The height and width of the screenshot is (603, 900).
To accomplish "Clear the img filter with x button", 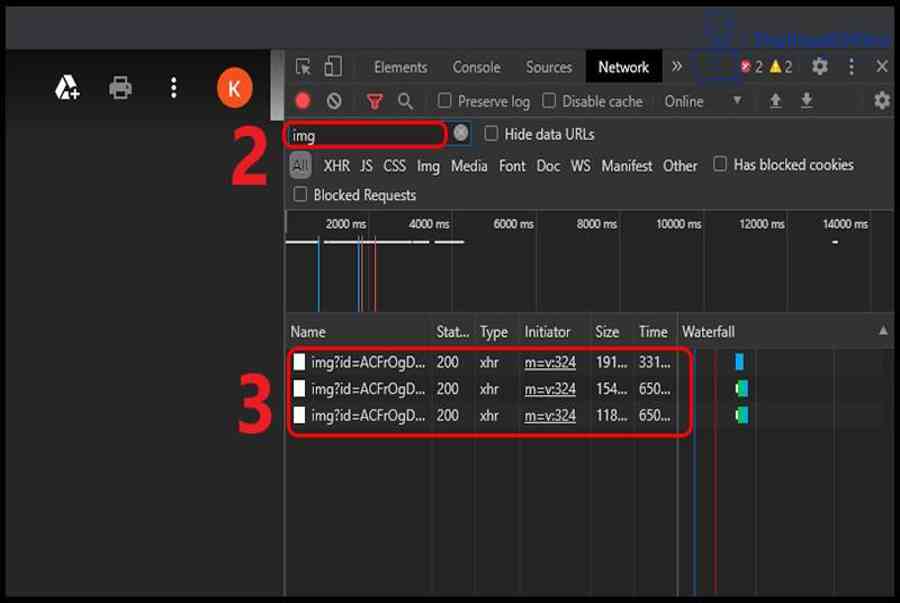I will coord(460,133).
